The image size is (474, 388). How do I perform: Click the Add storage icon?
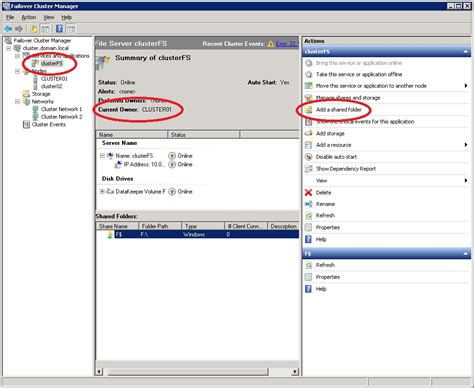309,133
